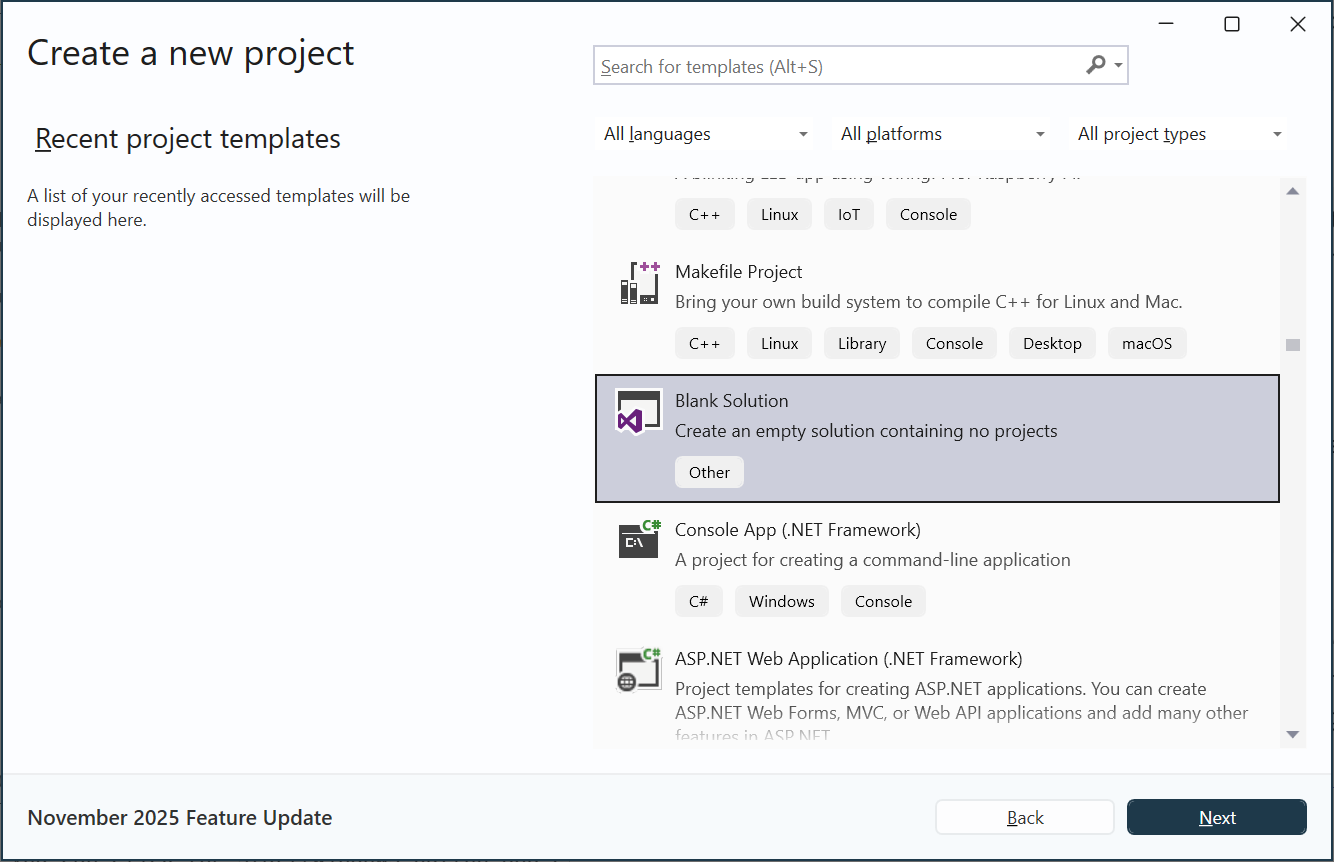Open the All languages filter dropdown
Screen dimensions: 1334x862
point(706,134)
